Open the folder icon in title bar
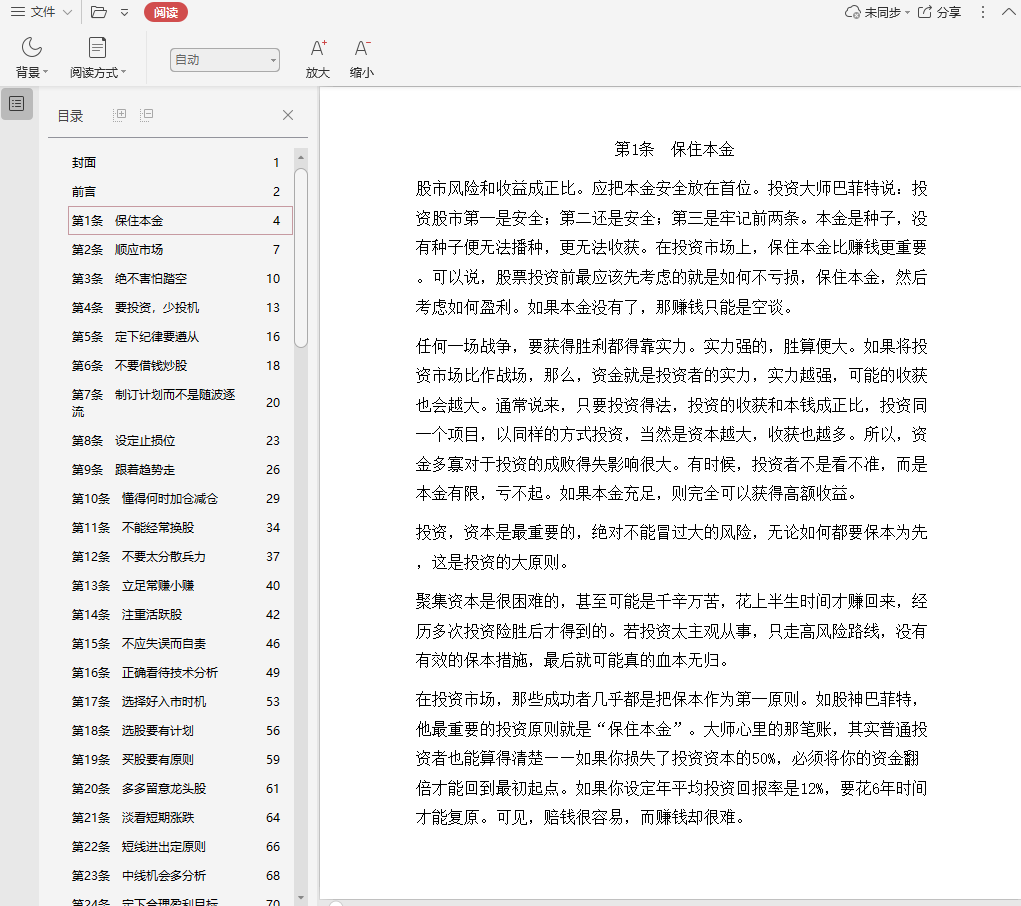The height and width of the screenshot is (906, 1021). click(x=98, y=12)
